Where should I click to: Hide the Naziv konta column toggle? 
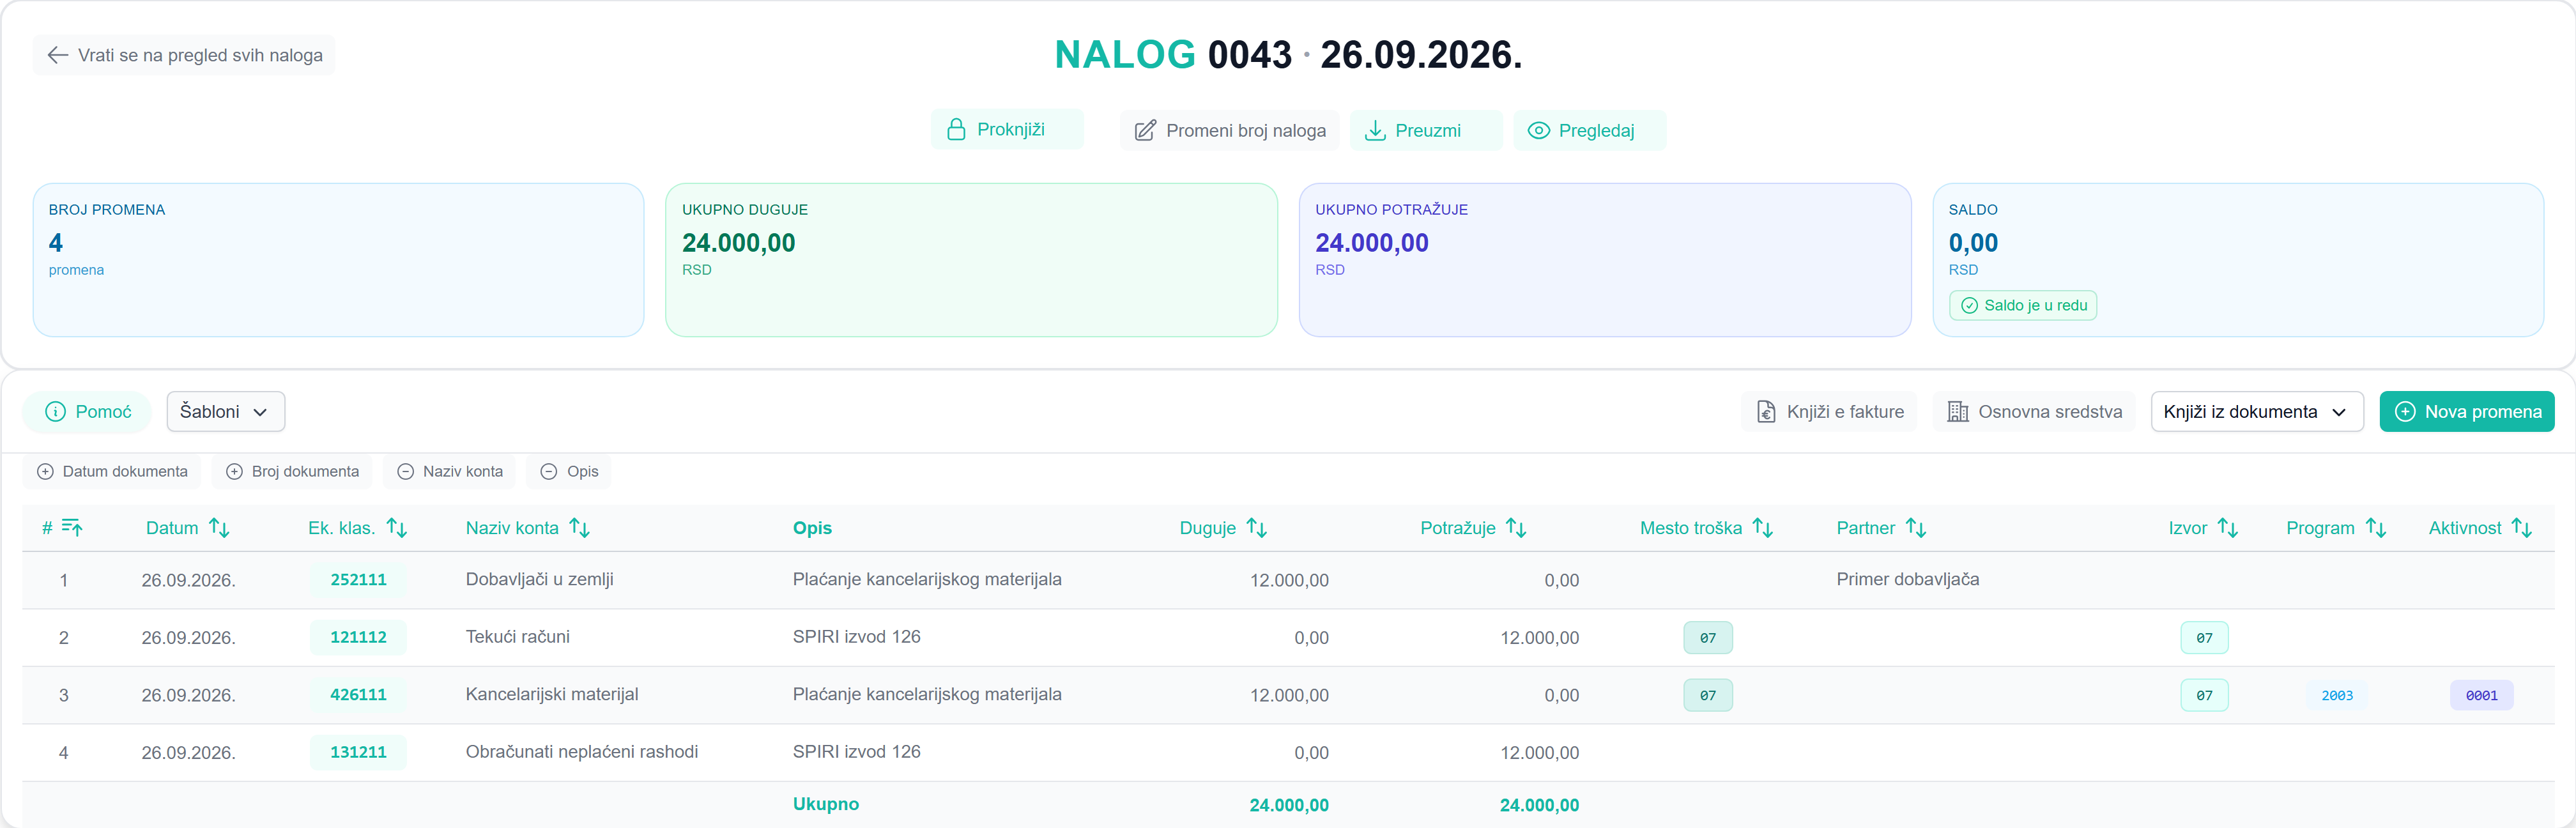click(x=449, y=471)
